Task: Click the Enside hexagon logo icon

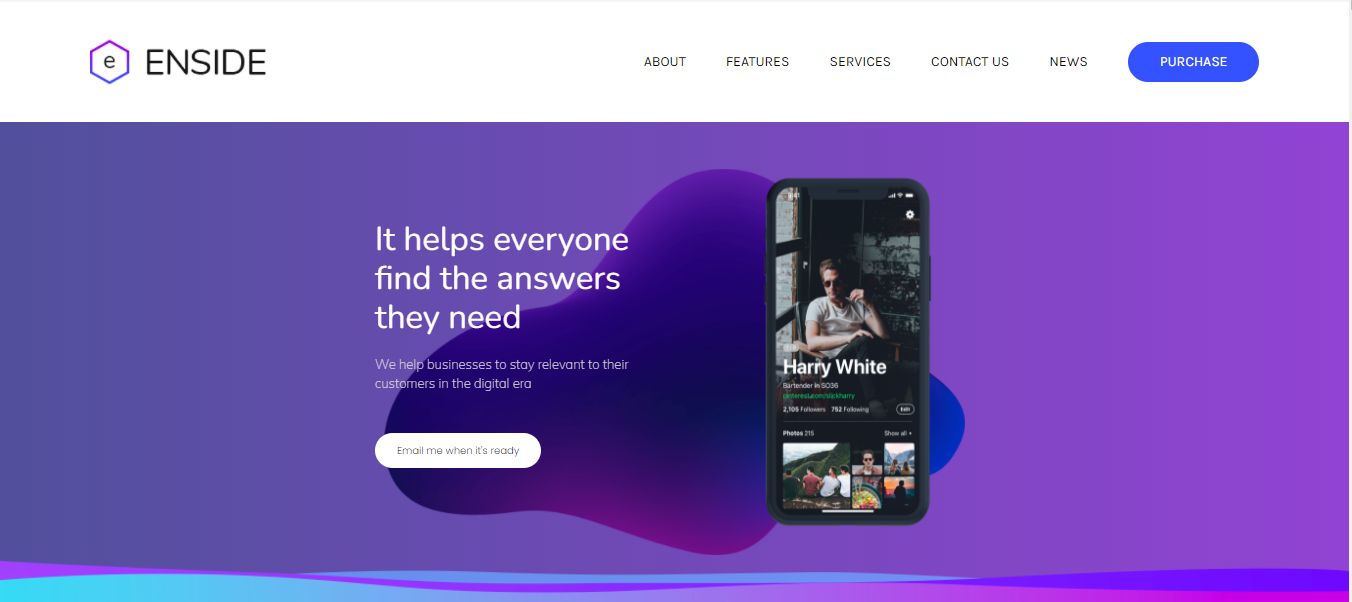Action: click(x=109, y=62)
